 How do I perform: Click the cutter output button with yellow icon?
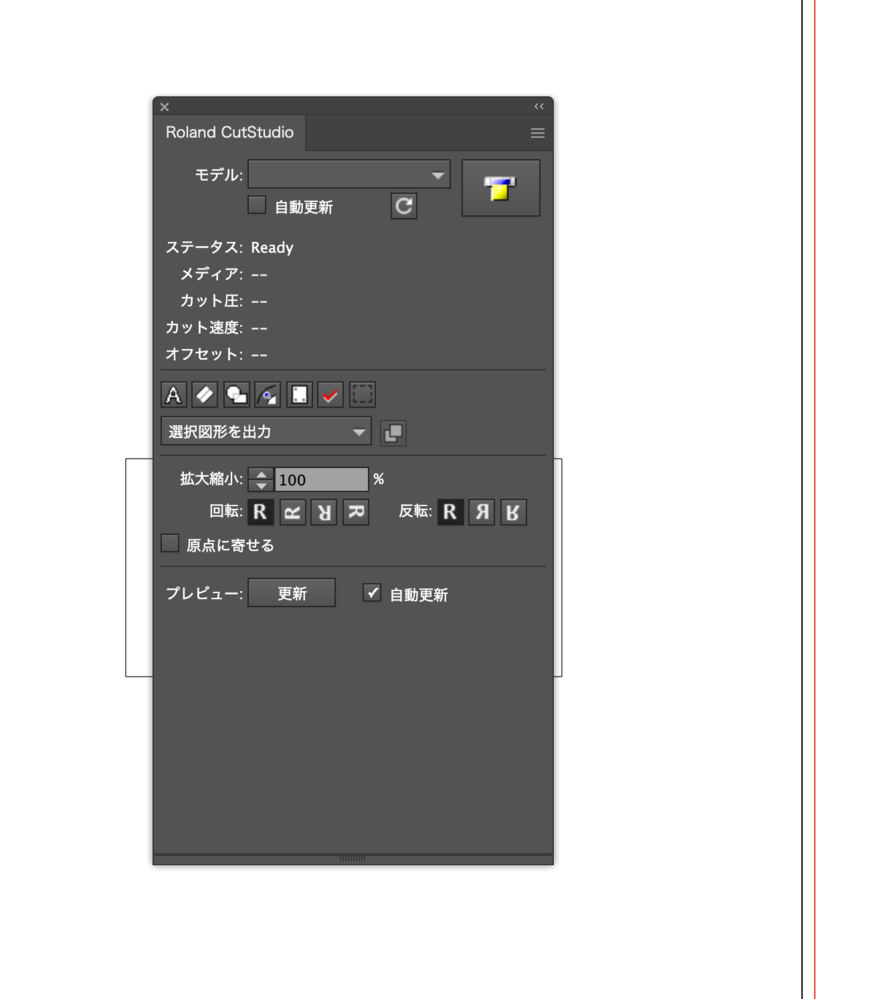coord(500,188)
